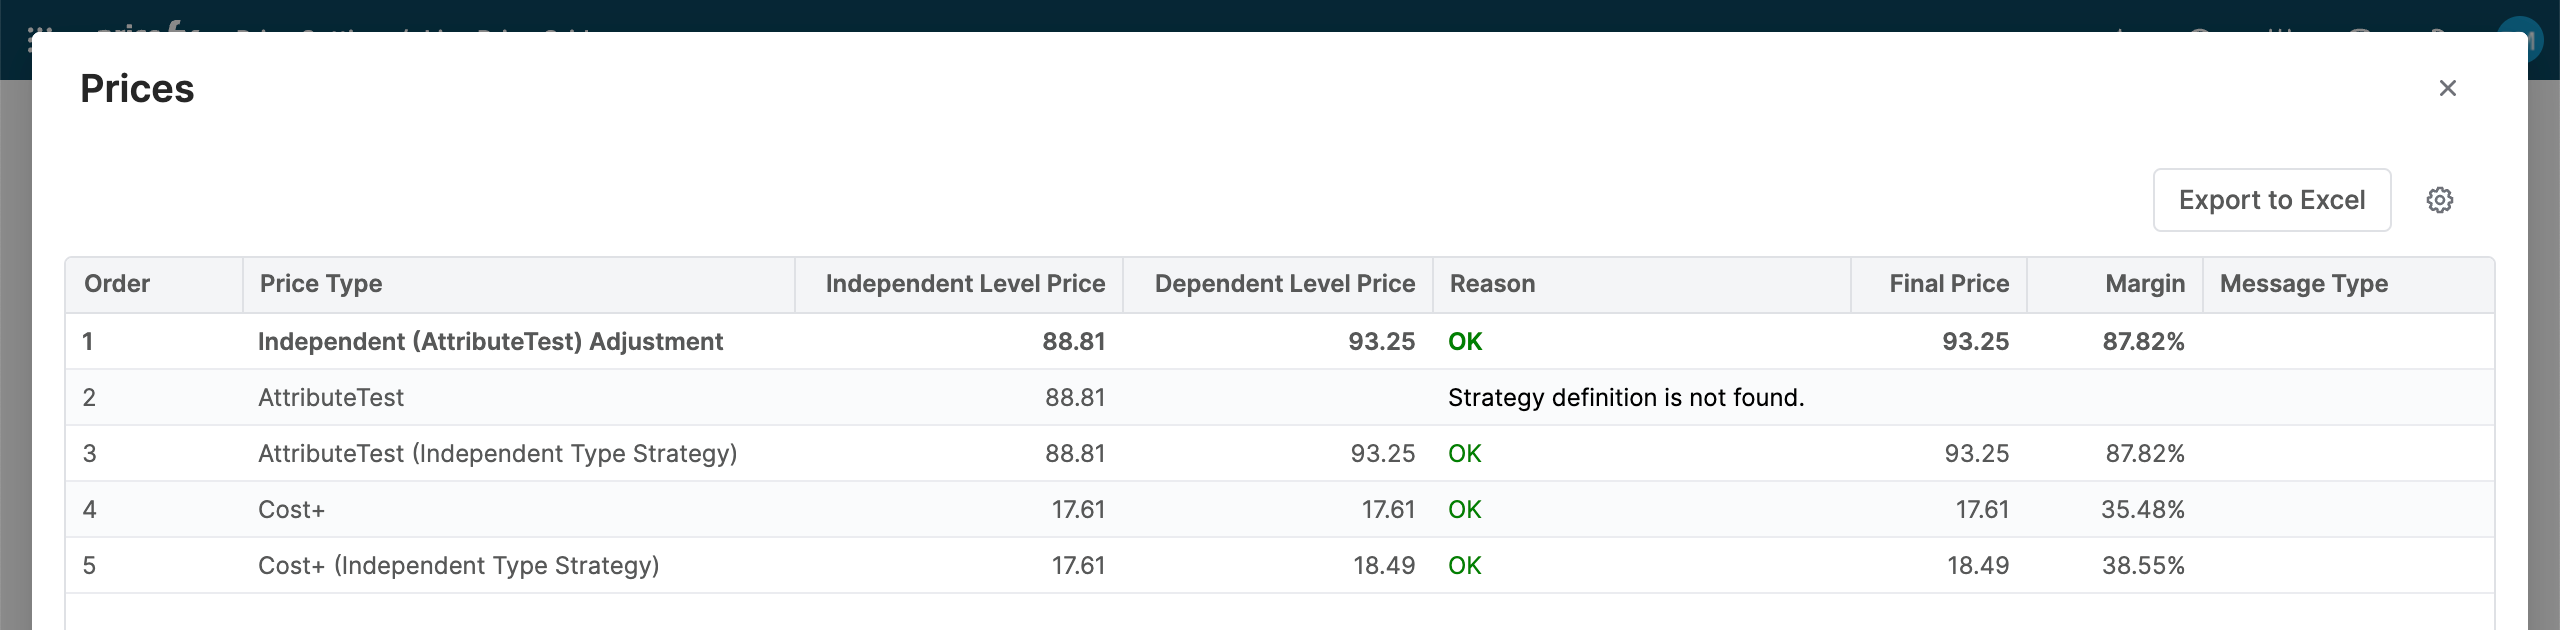
Task: Click the Reason column header
Action: pos(1492,284)
